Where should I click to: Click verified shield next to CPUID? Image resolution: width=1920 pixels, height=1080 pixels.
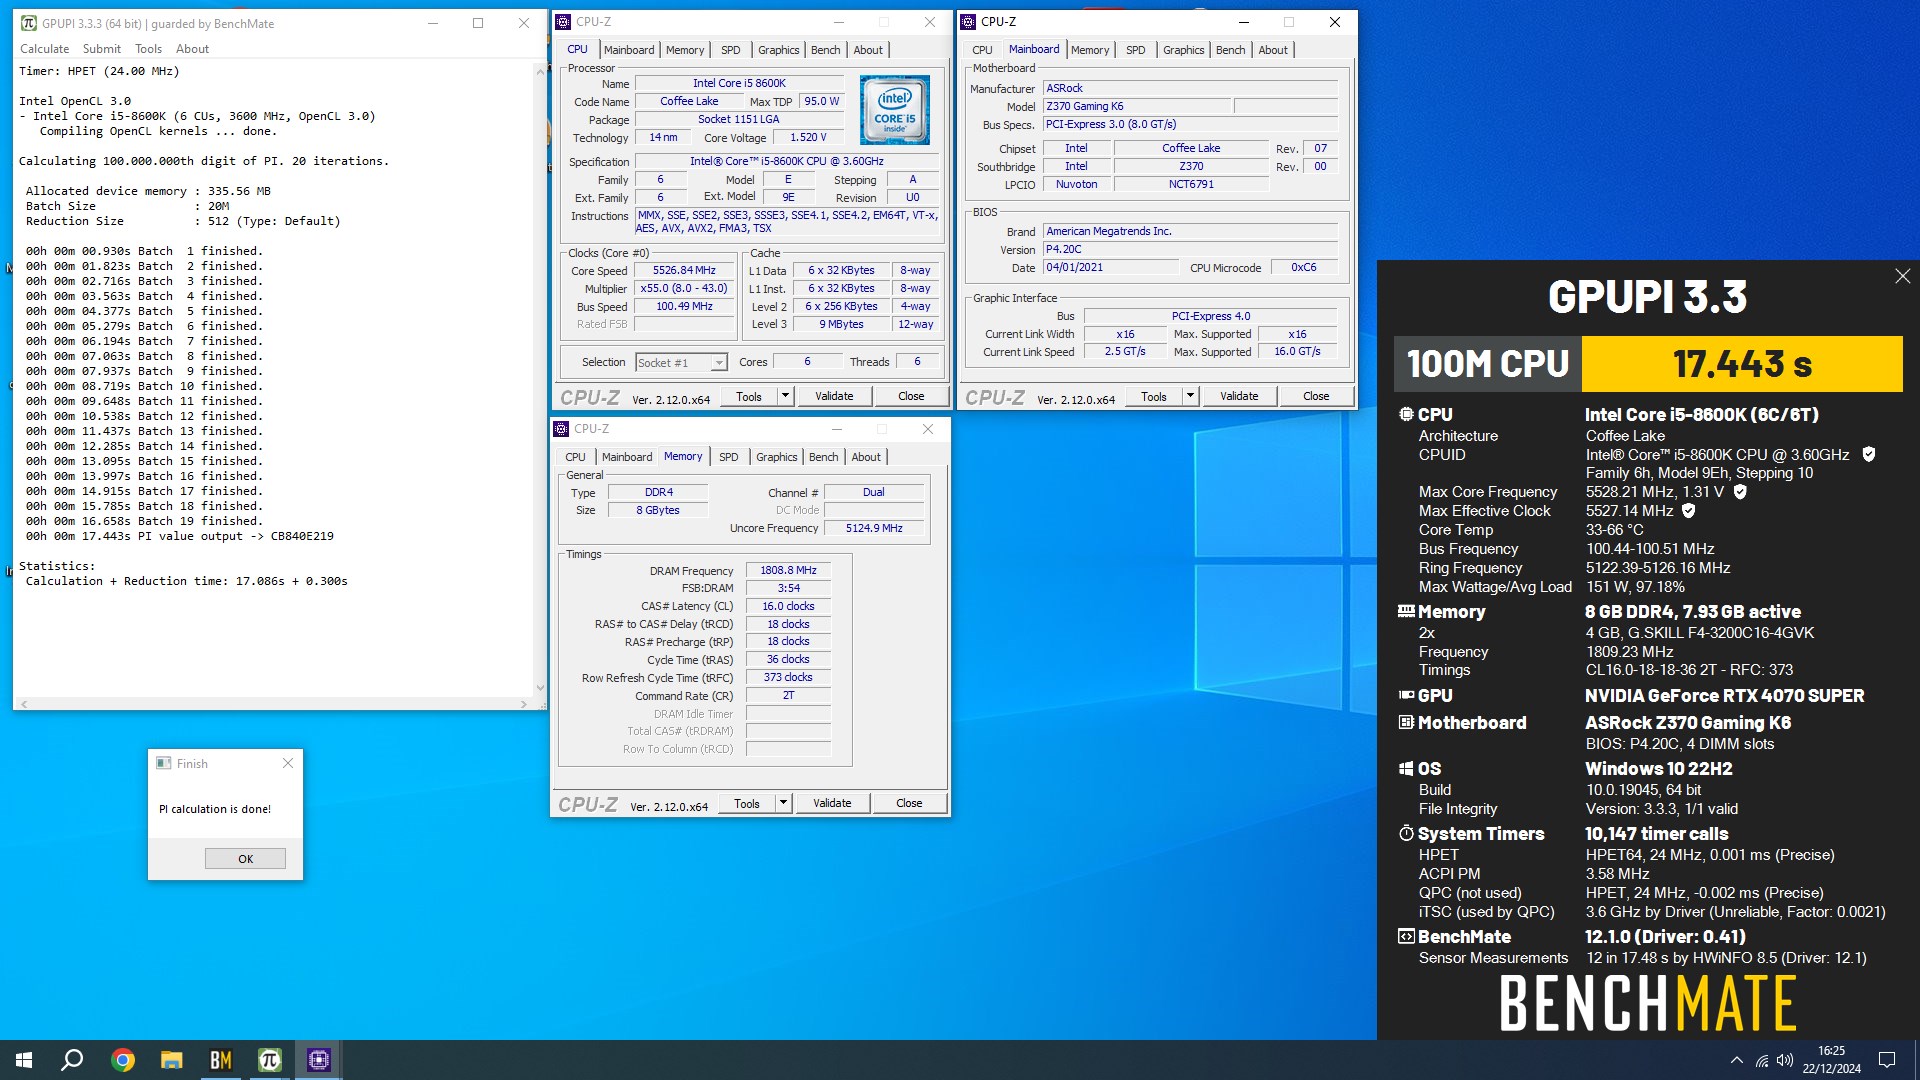[1868, 454]
